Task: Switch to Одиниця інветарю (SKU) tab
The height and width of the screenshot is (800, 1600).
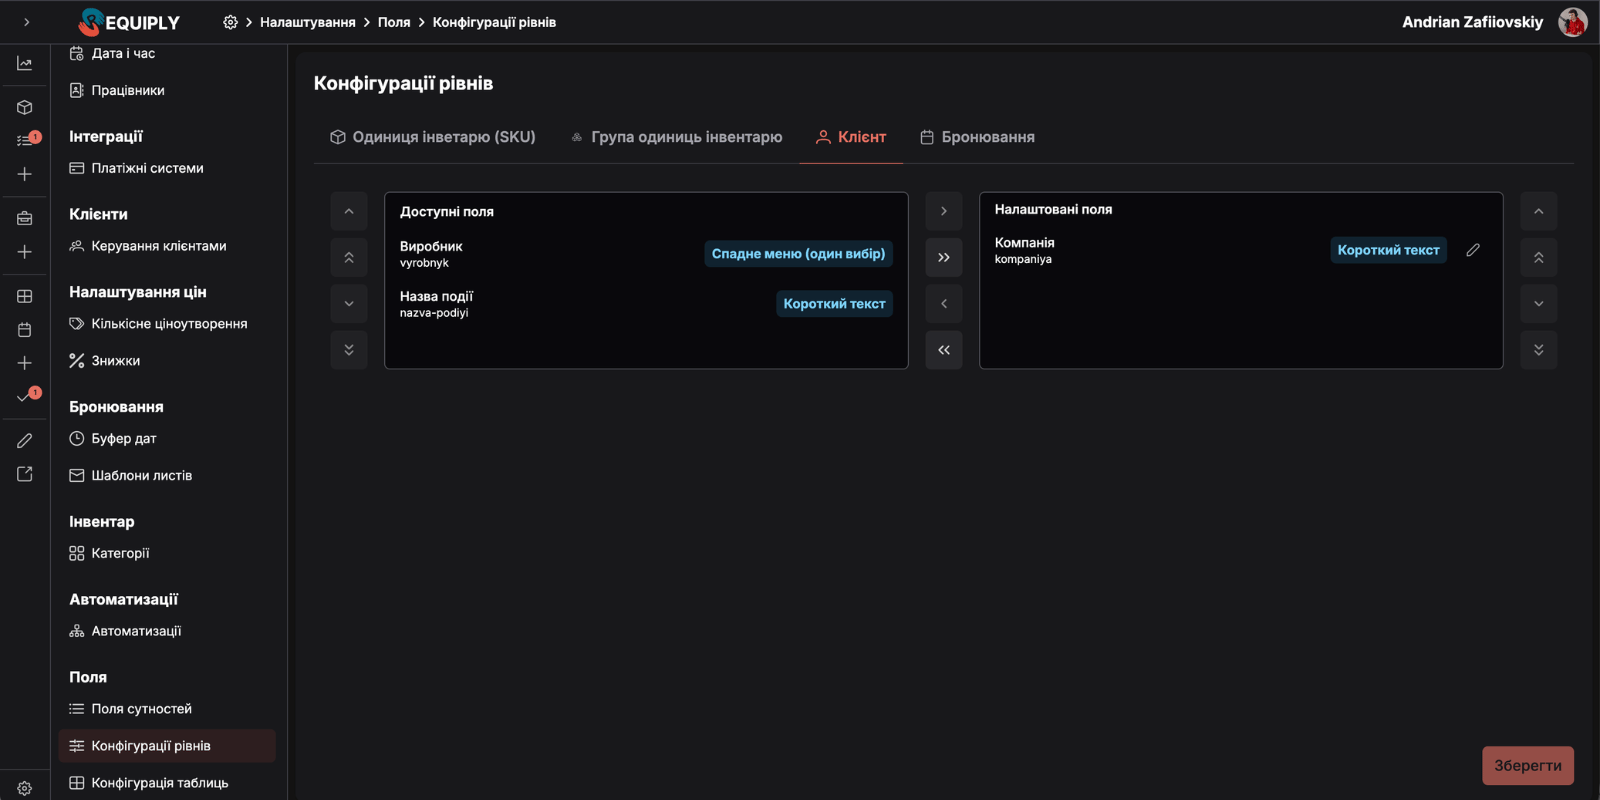Action: [x=433, y=137]
